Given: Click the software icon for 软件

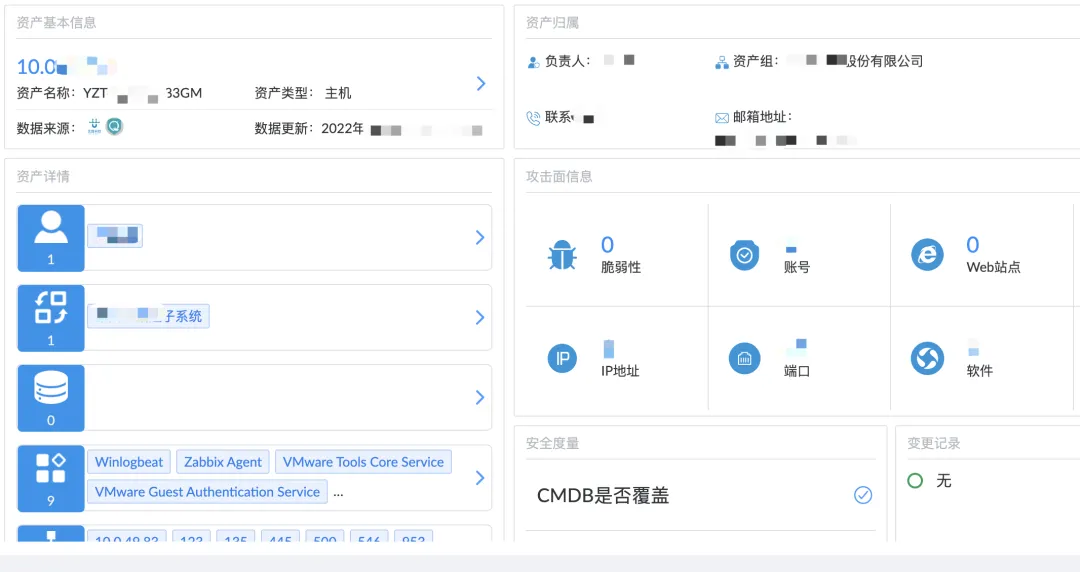Looking at the screenshot, I should (x=927, y=358).
